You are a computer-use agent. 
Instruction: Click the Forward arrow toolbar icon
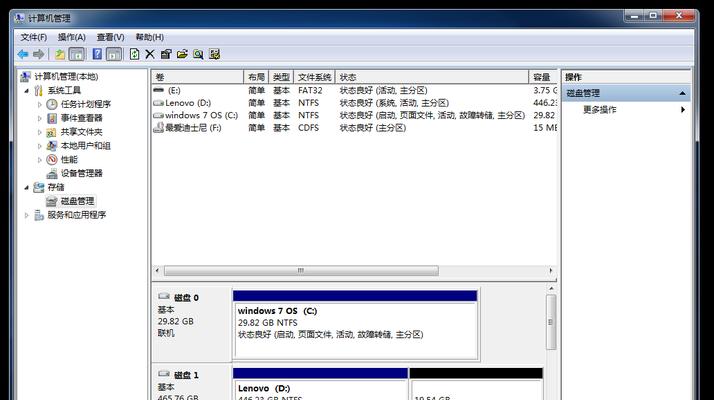coord(39,55)
